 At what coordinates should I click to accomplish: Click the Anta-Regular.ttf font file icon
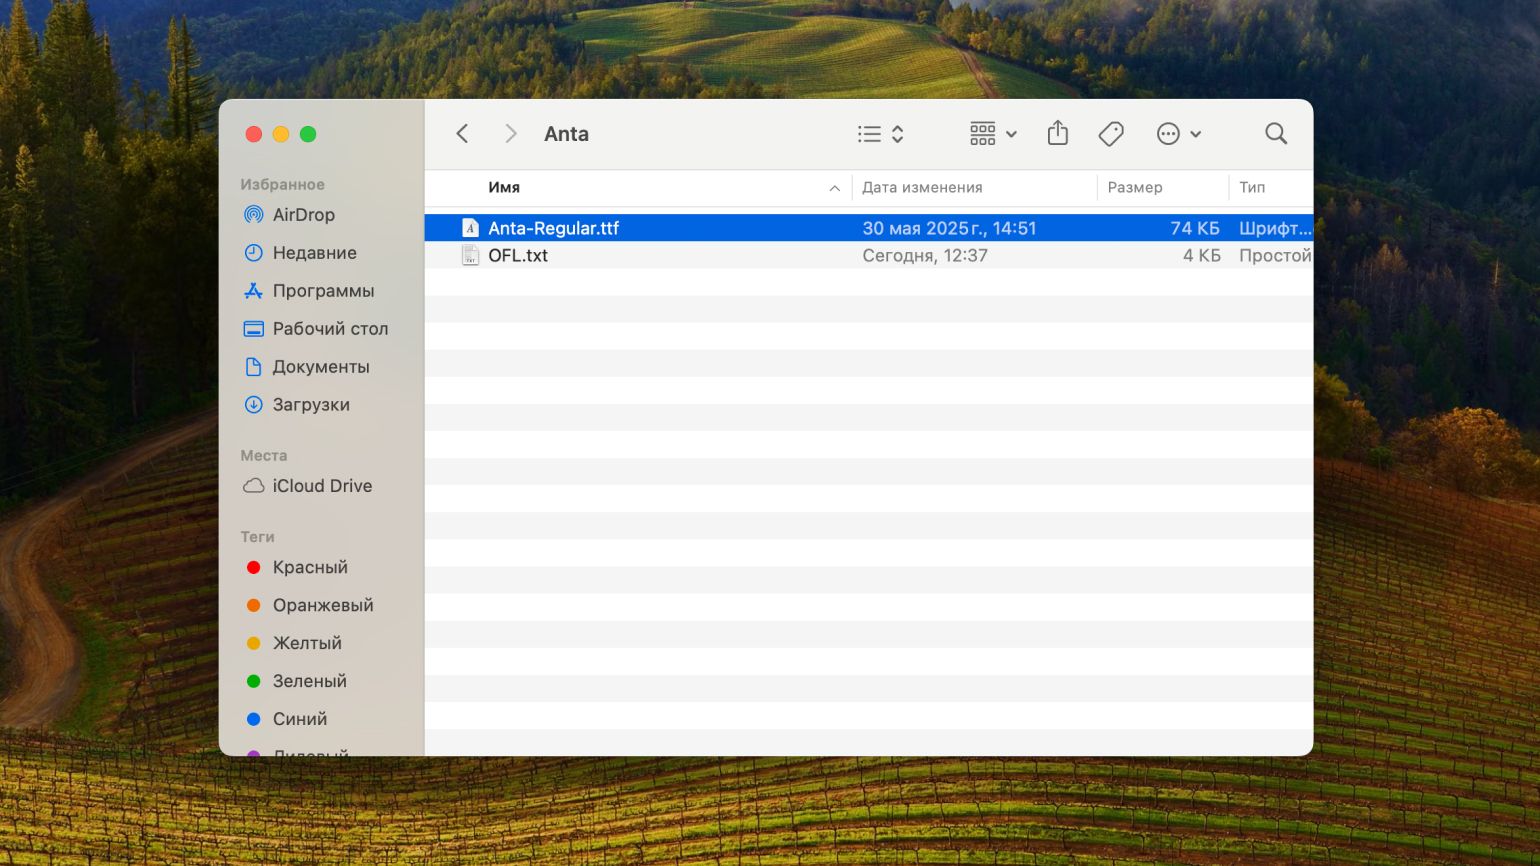point(470,229)
